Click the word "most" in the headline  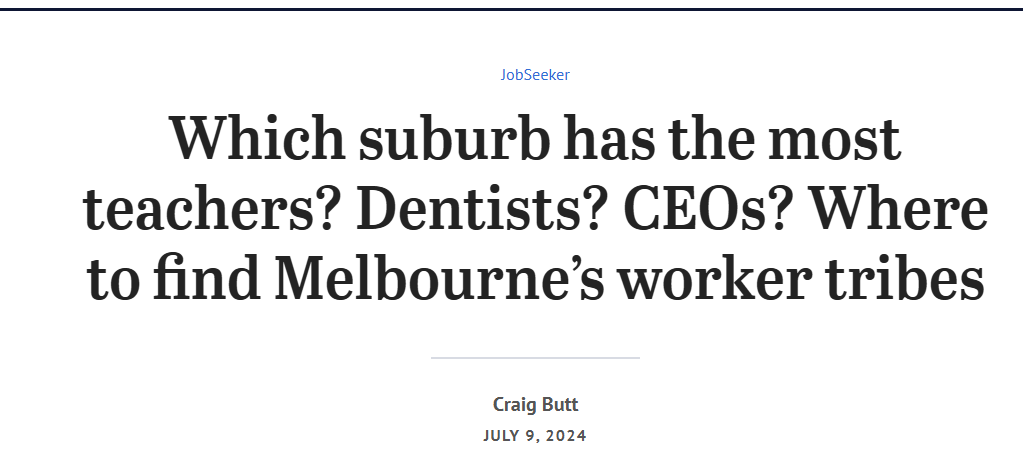pos(834,140)
